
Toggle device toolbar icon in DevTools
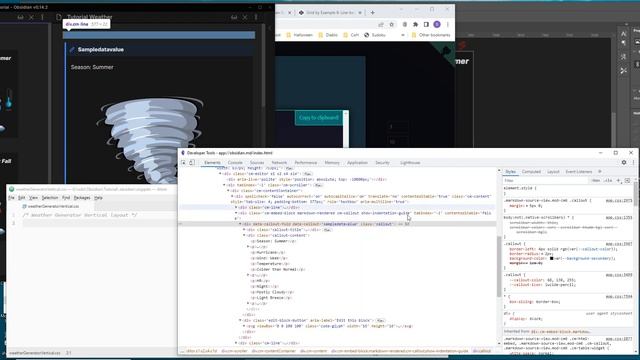tap(192, 162)
